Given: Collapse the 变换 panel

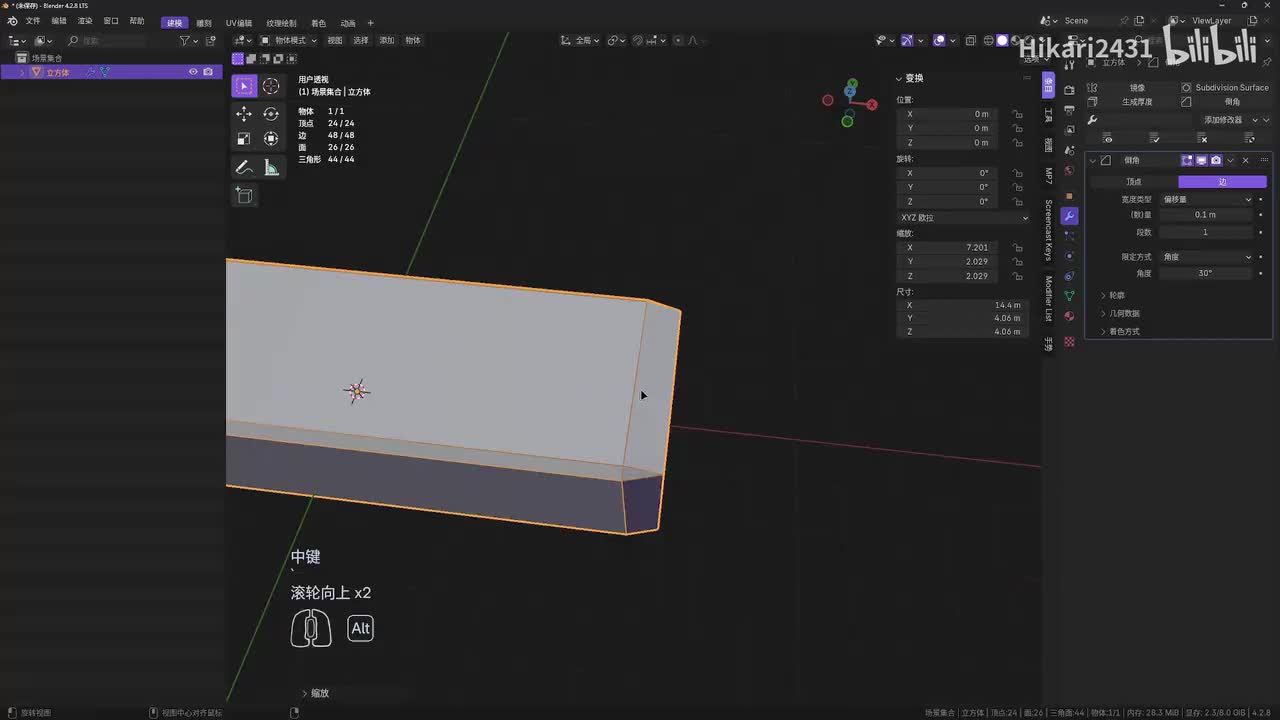Looking at the screenshot, I should [x=910, y=78].
